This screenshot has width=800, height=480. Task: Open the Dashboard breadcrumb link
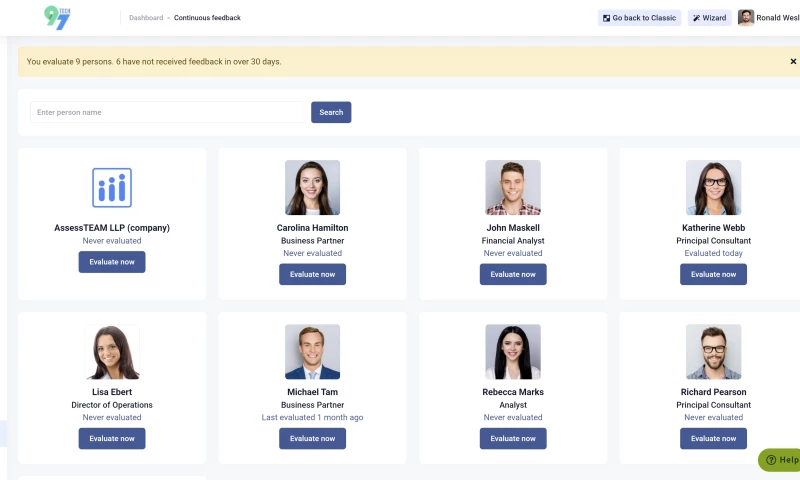(145, 18)
